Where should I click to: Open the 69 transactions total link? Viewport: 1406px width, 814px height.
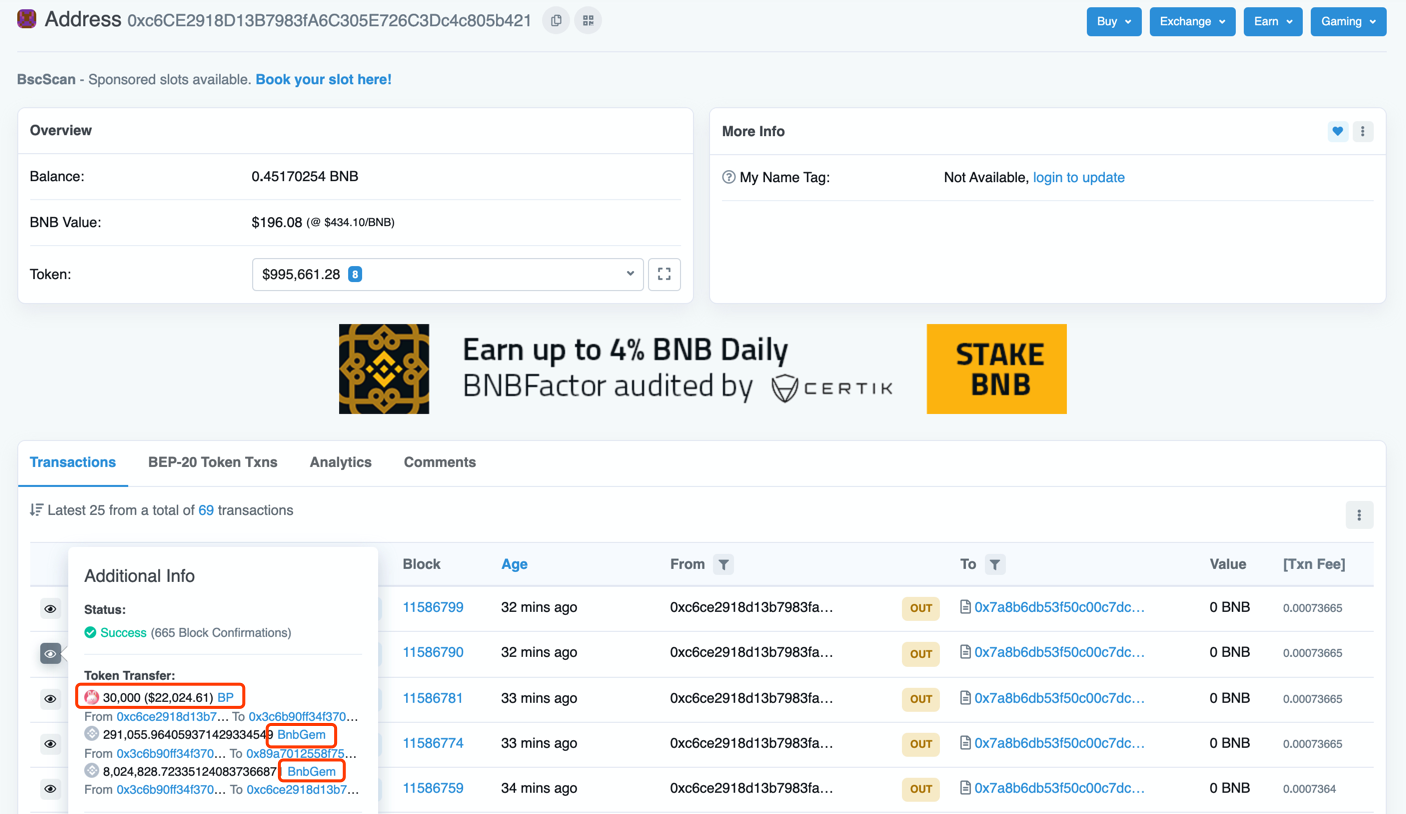point(206,510)
